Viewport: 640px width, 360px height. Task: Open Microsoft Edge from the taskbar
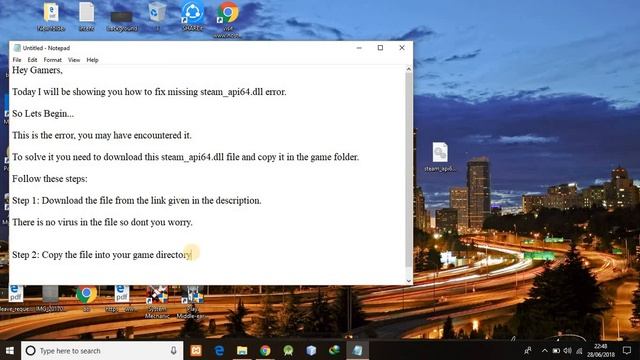219,351
